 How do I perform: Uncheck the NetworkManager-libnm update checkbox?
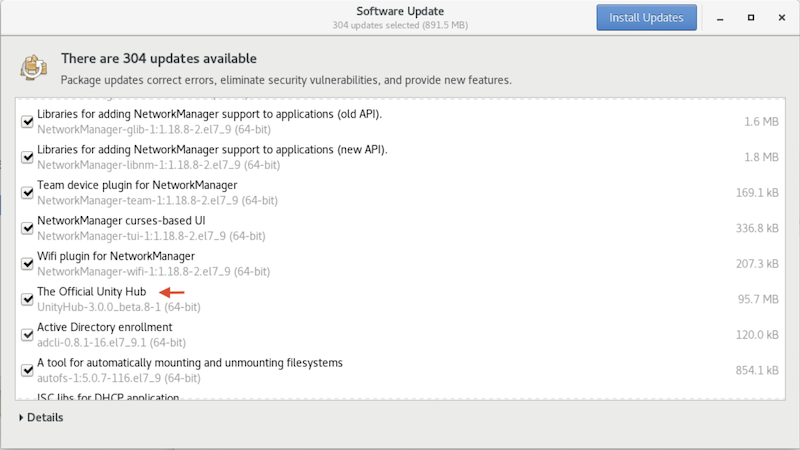tap(27, 157)
